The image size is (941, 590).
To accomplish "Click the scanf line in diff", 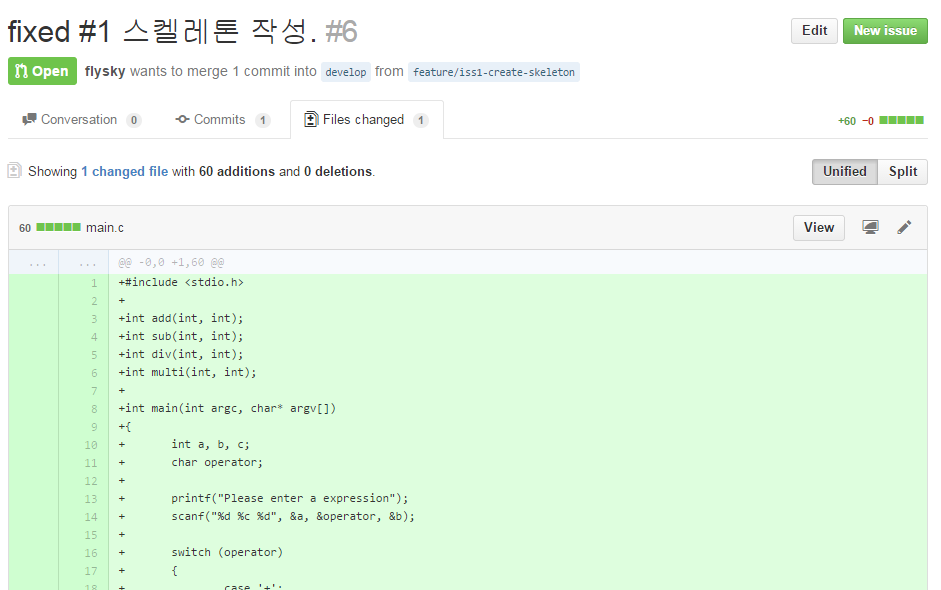I will click(293, 516).
